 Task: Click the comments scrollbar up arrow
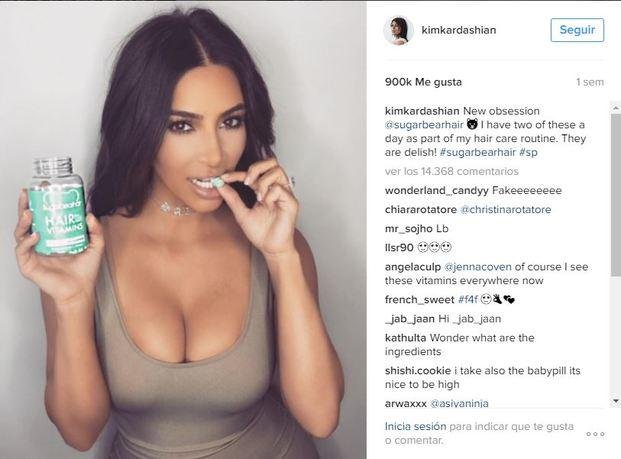point(616,107)
